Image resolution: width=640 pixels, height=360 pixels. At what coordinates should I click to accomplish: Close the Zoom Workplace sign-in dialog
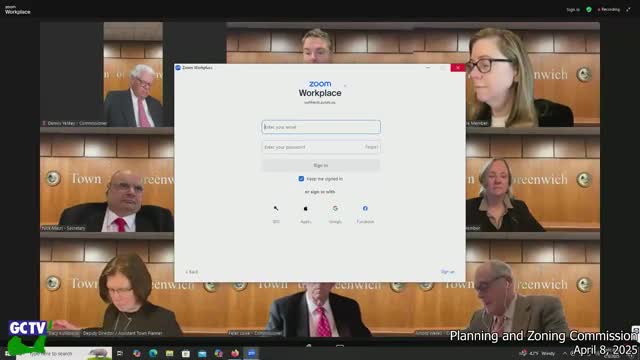tap(458, 68)
